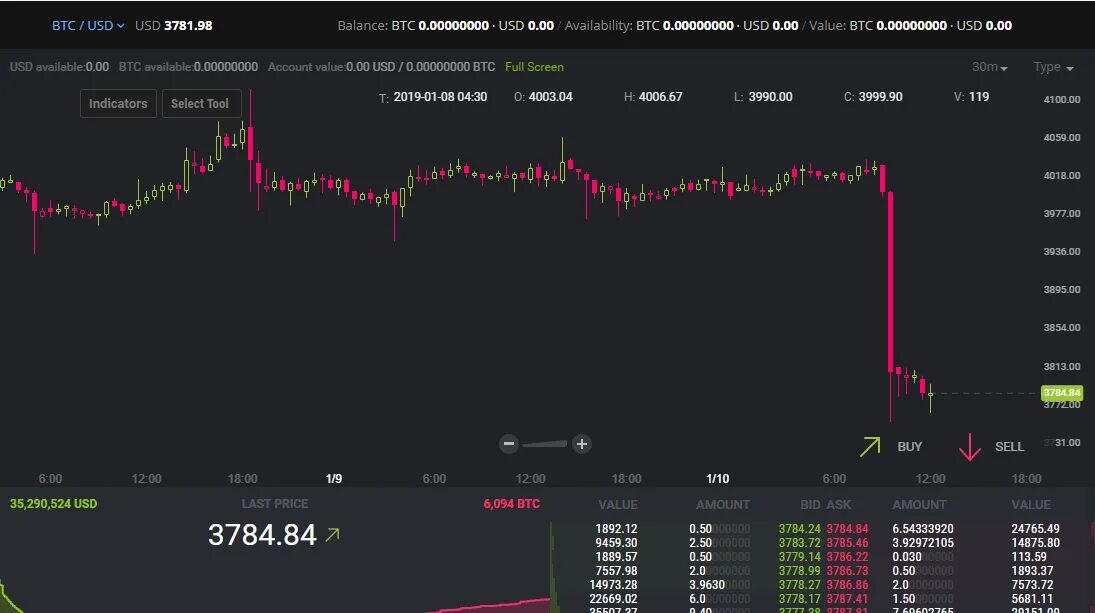
Task: Select ask price 3786.86
Action: [x=848, y=585]
